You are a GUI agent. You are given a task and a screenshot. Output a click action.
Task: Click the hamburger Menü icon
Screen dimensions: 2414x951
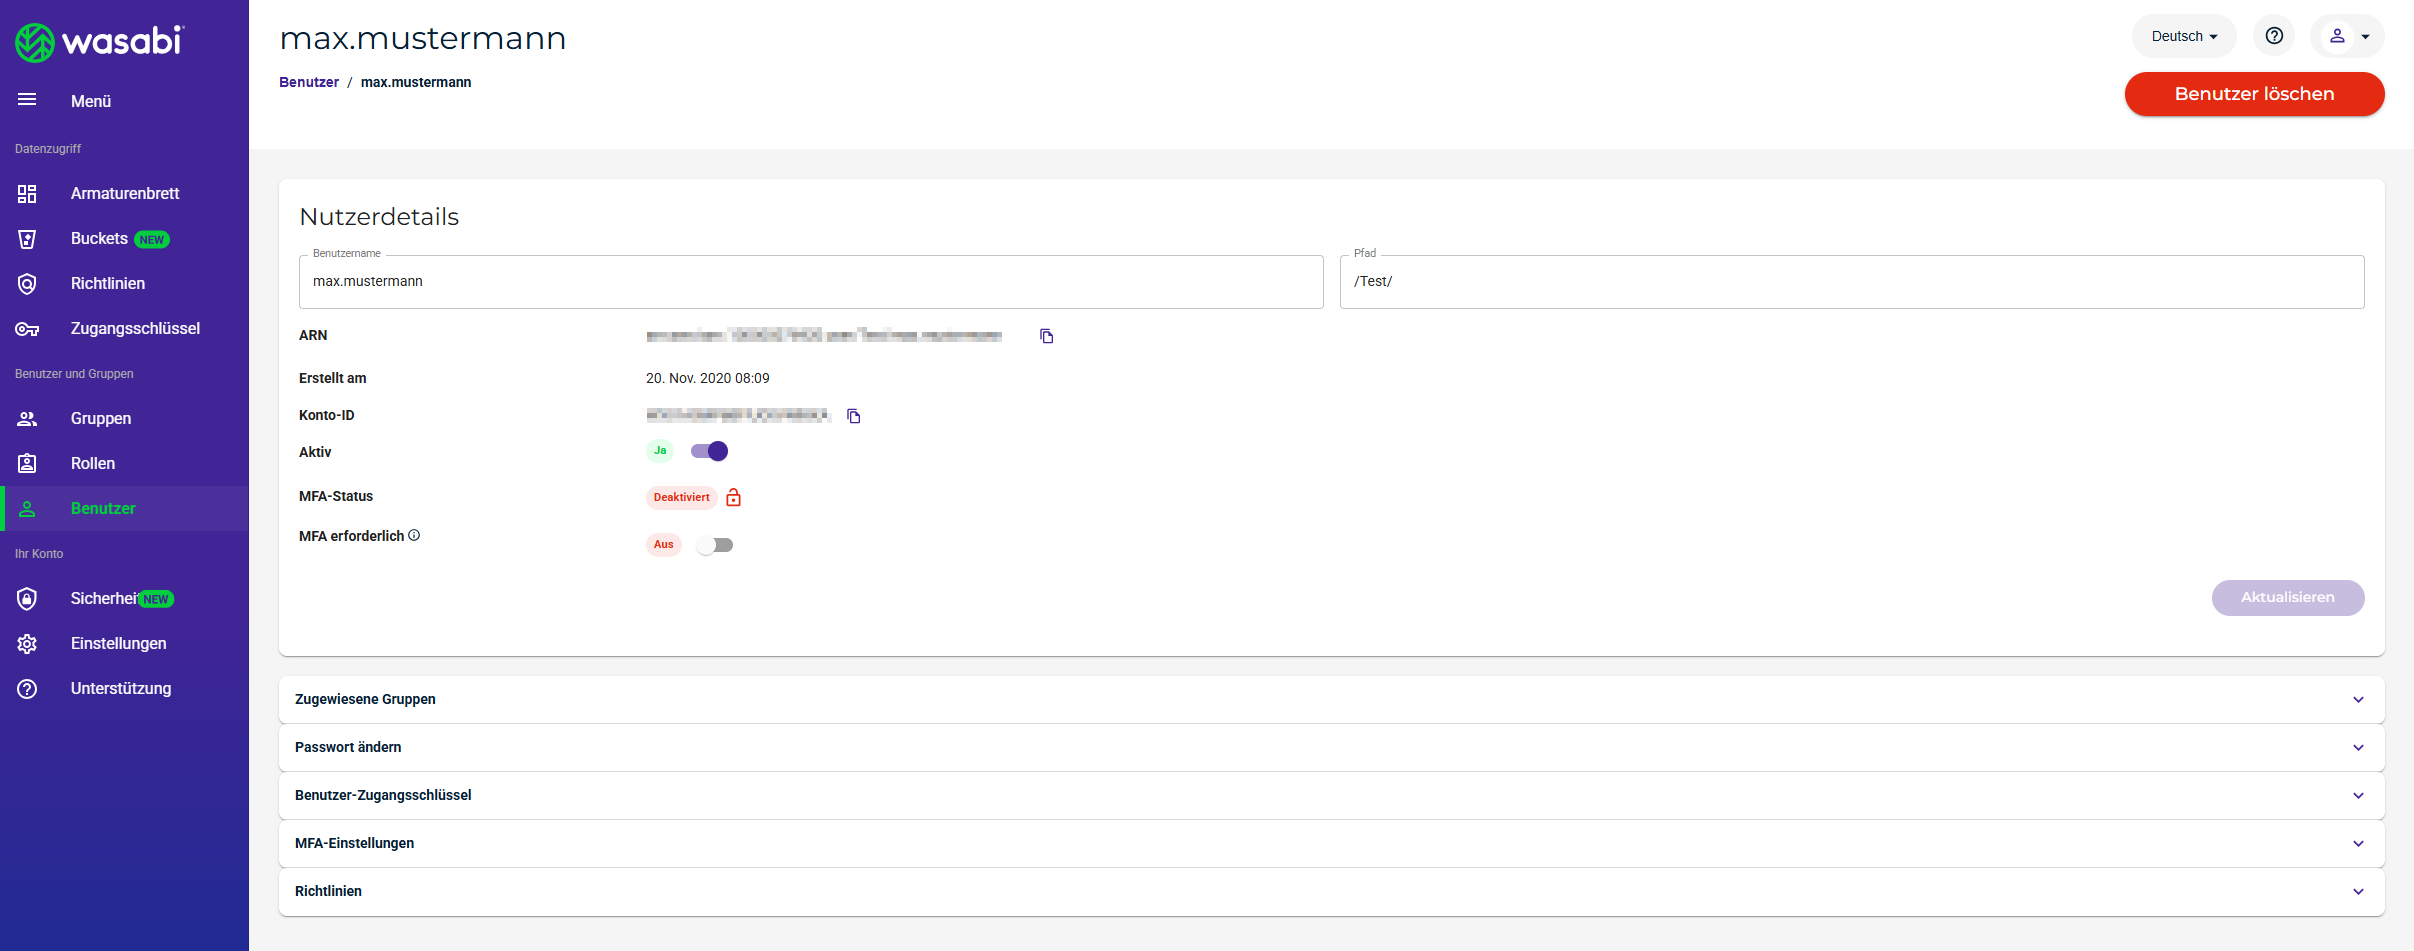[27, 100]
